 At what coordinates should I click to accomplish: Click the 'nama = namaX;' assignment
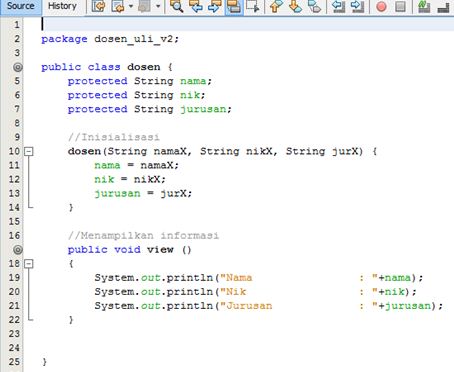pyautogui.click(x=137, y=165)
